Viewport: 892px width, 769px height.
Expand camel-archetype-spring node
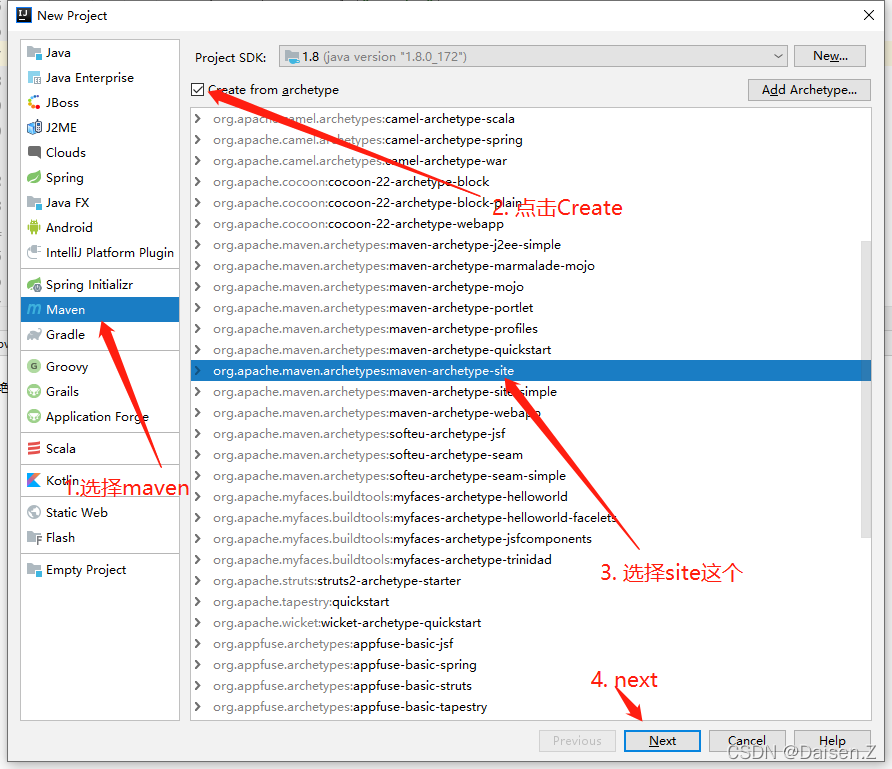[197, 139]
